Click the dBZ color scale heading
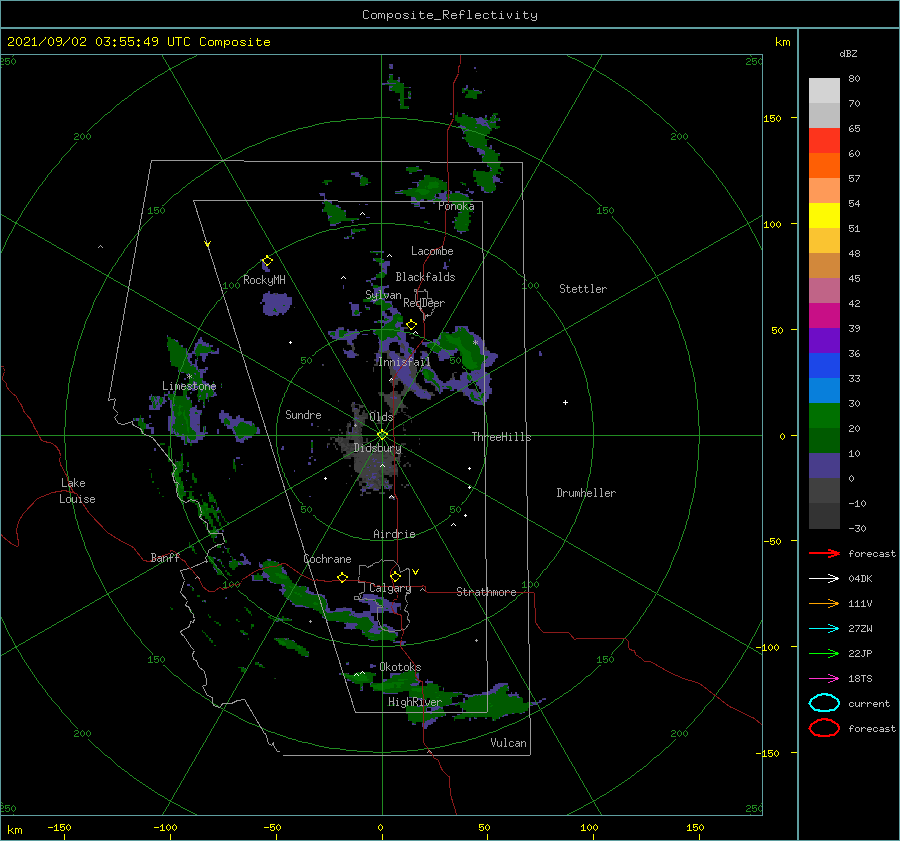This screenshot has height=841, width=900. point(848,53)
